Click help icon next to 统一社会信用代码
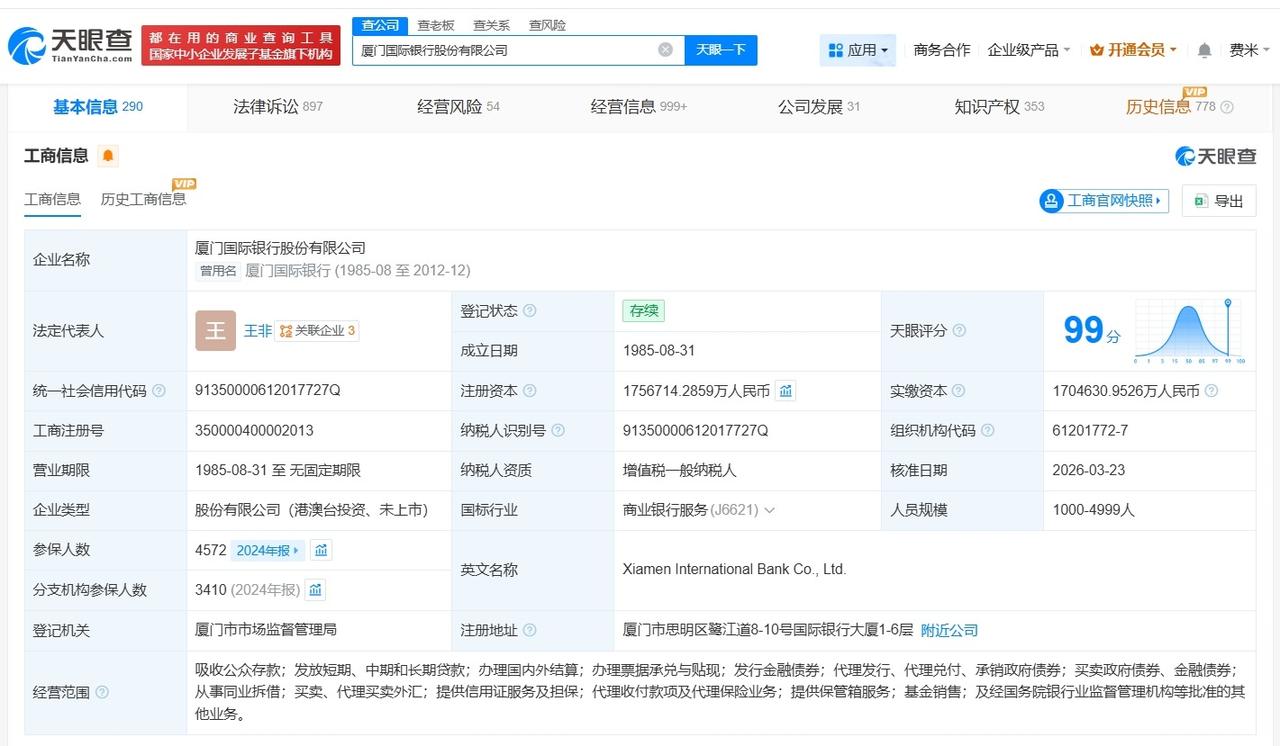The image size is (1280, 746). coord(159,391)
